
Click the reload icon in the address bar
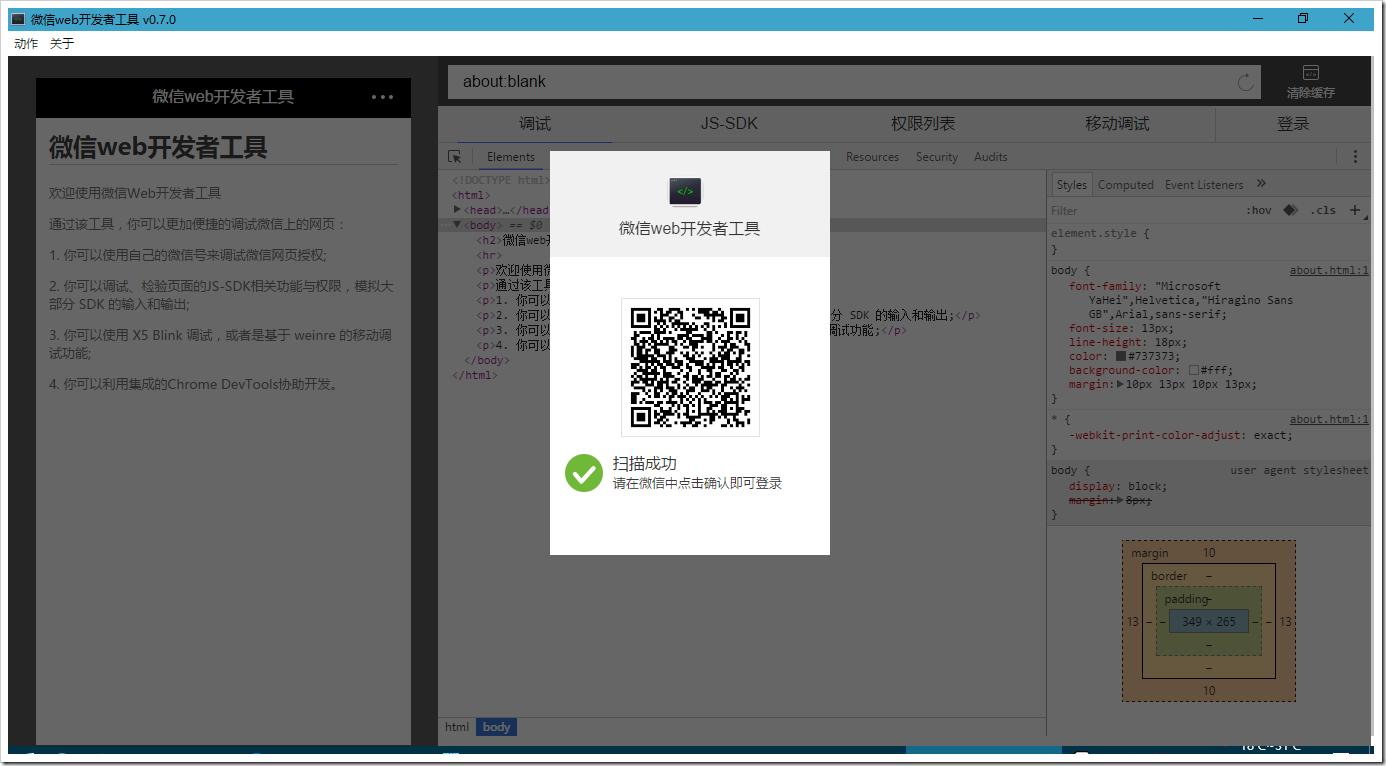pyautogui.click(x=1245, y=82)
